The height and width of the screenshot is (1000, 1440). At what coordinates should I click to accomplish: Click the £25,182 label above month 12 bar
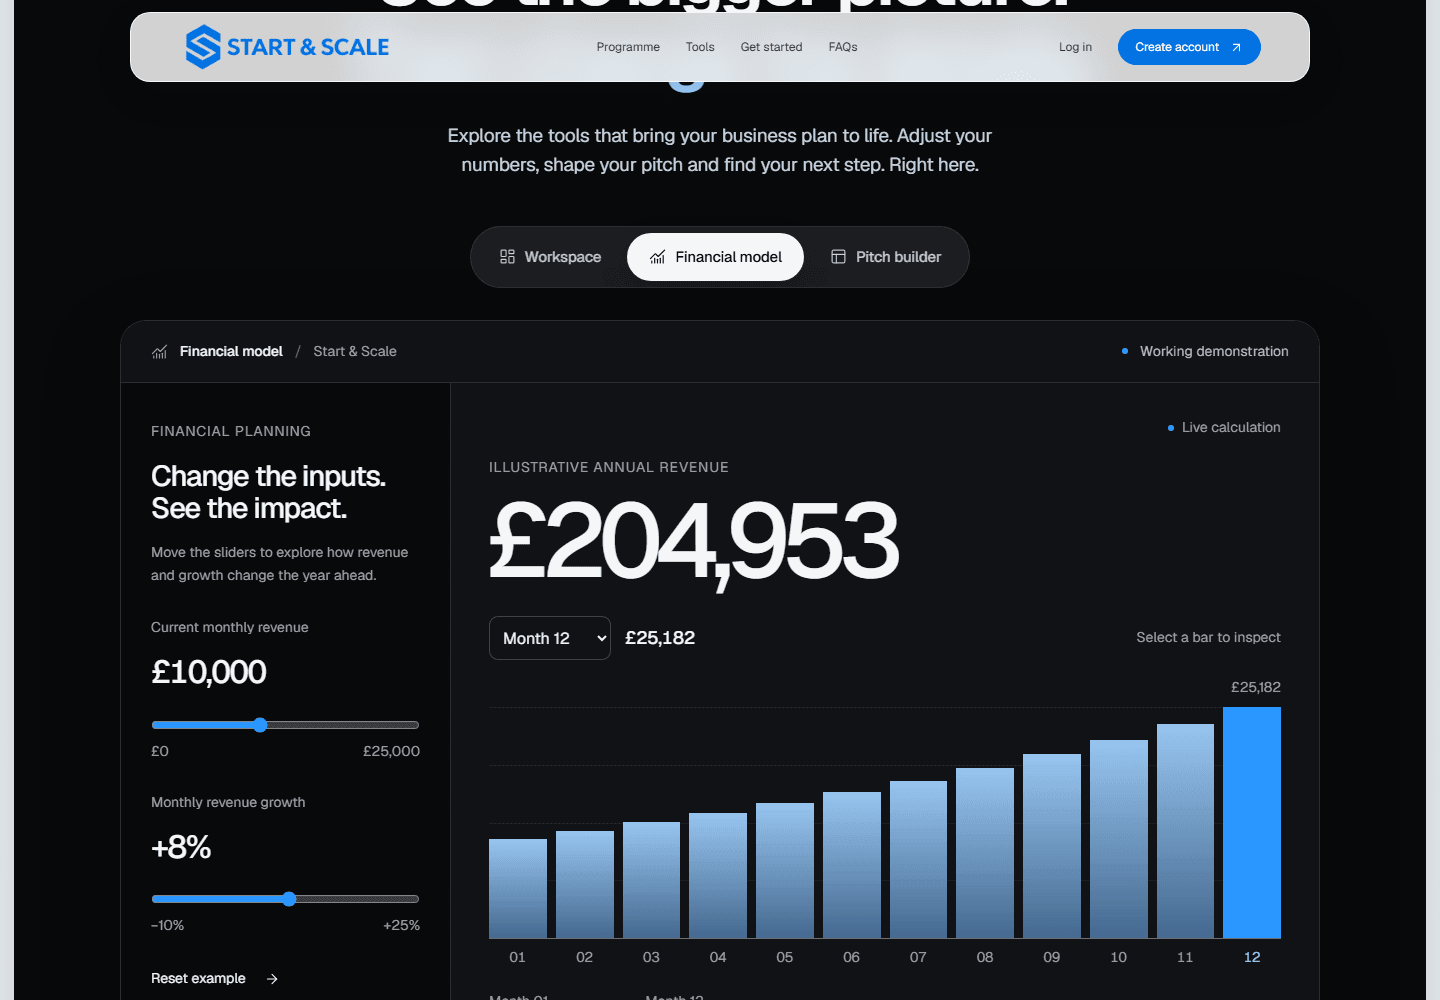[x=1255, y=687]
